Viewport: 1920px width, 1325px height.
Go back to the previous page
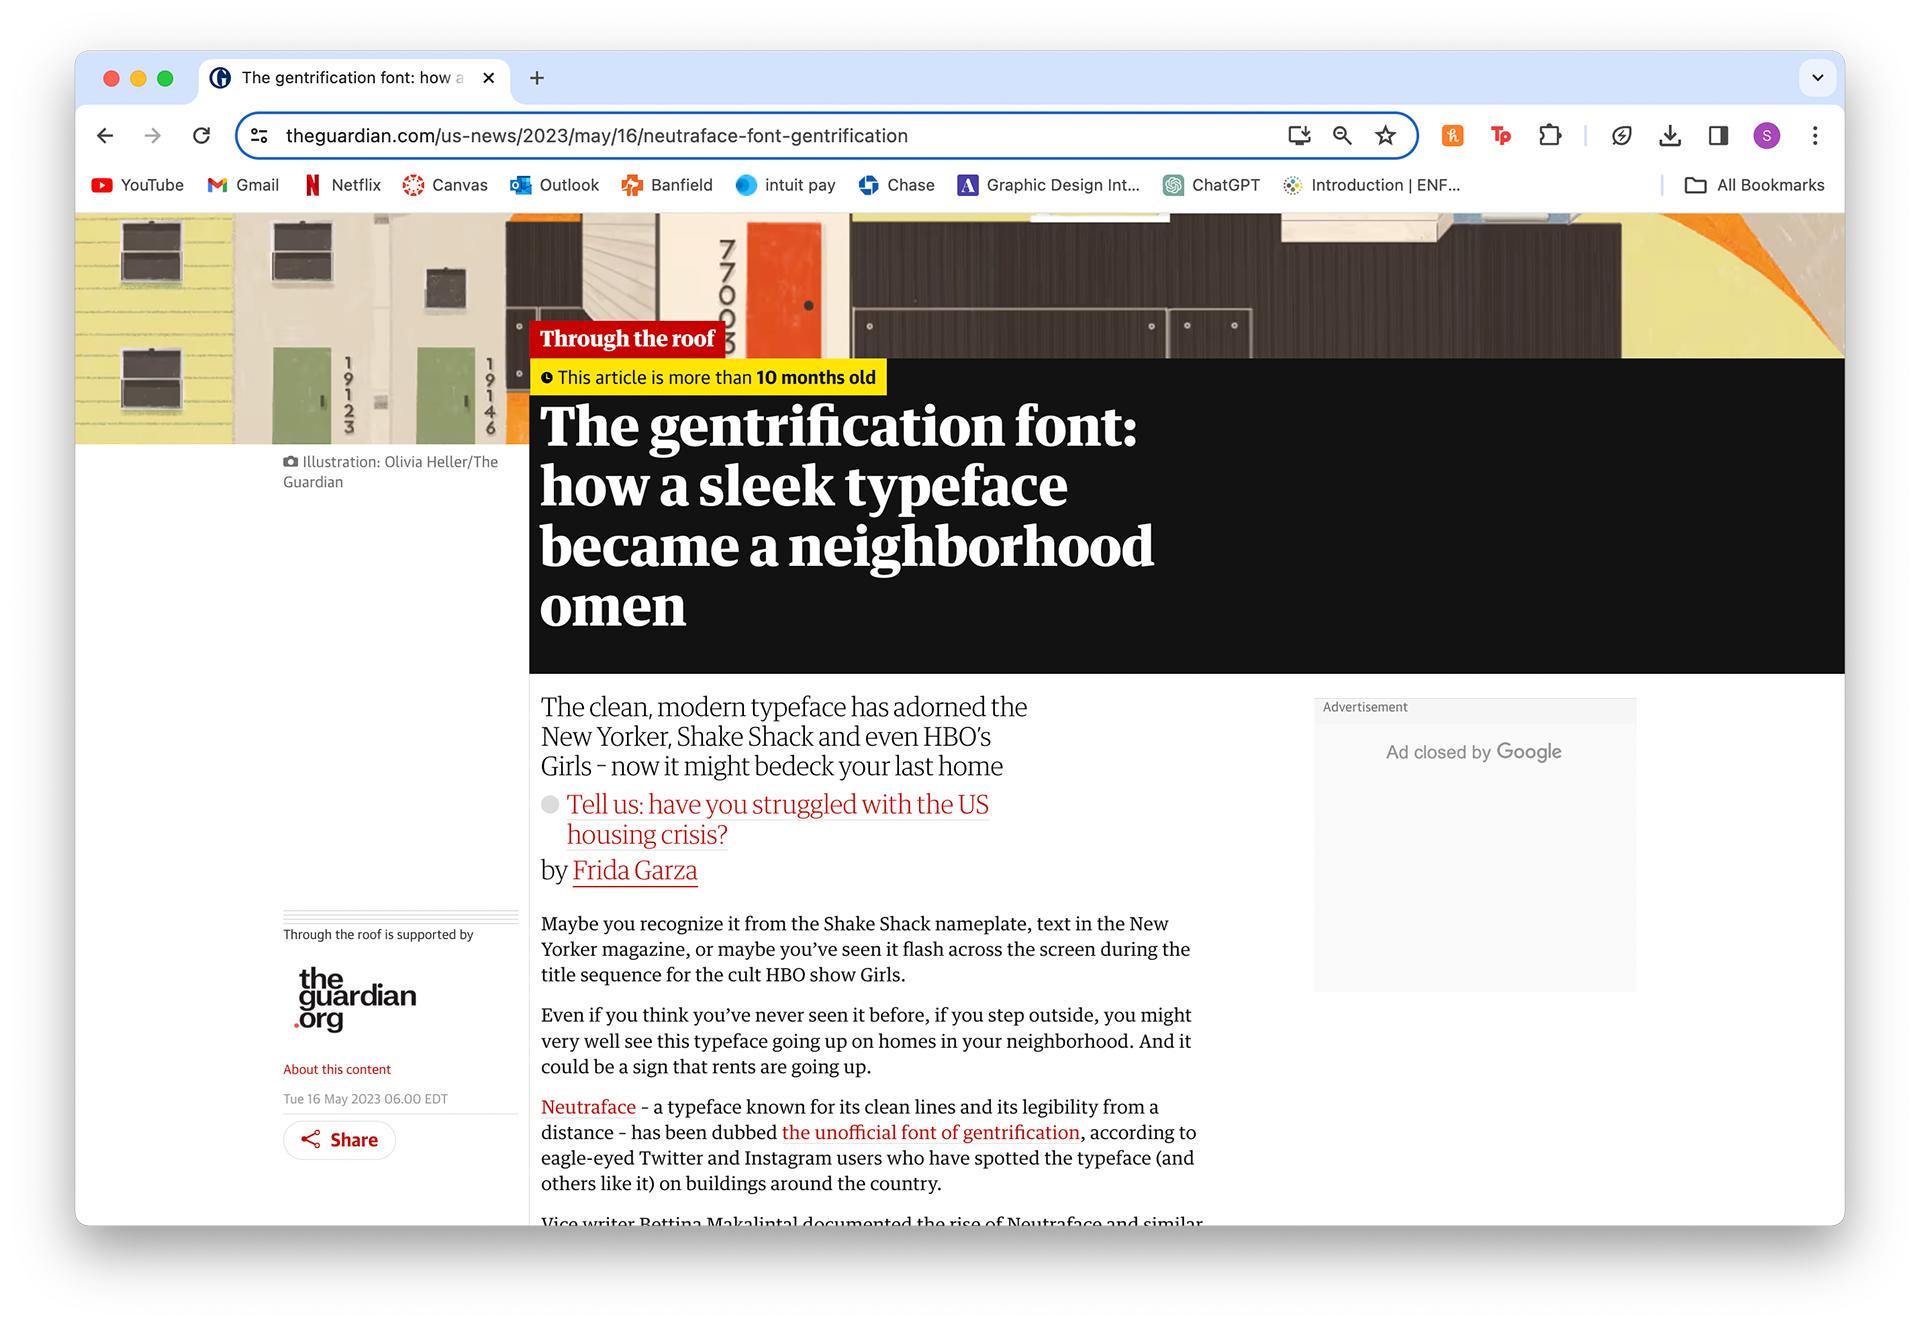tap(105, 136)
